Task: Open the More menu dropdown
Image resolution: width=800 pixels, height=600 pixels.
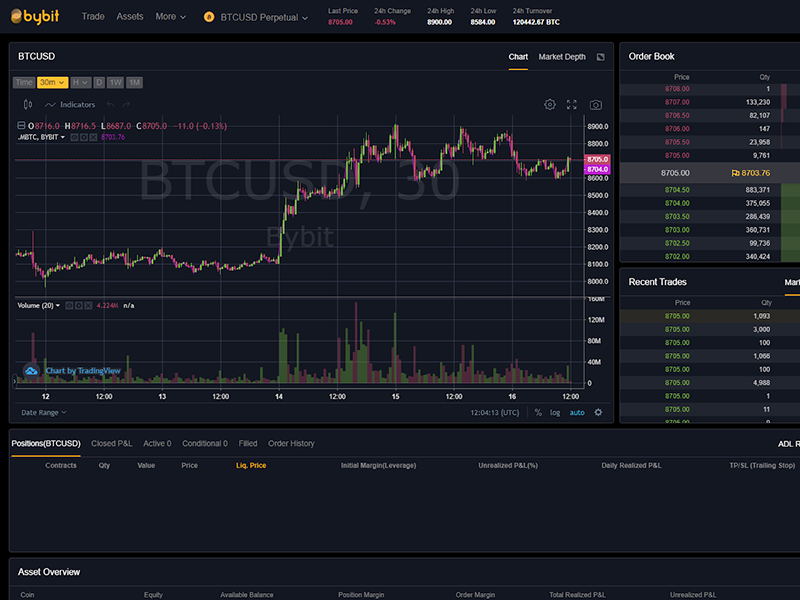Action: click(170, 17)
